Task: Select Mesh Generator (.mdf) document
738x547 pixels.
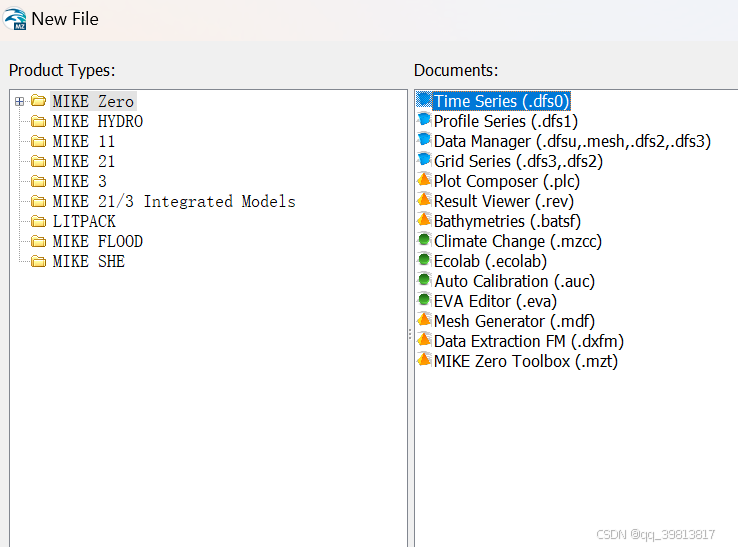Action: 514,322
